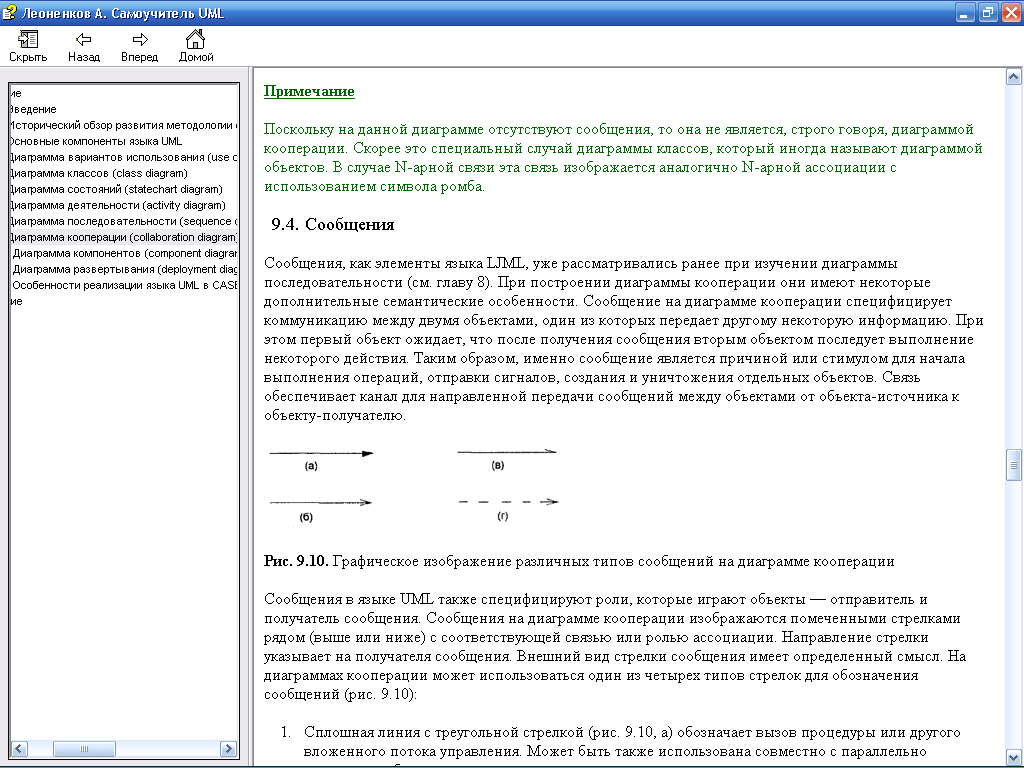Open Диаграмма компонентов (component diagram) topic
This screenshot has width=1024, height=768.
125,253
